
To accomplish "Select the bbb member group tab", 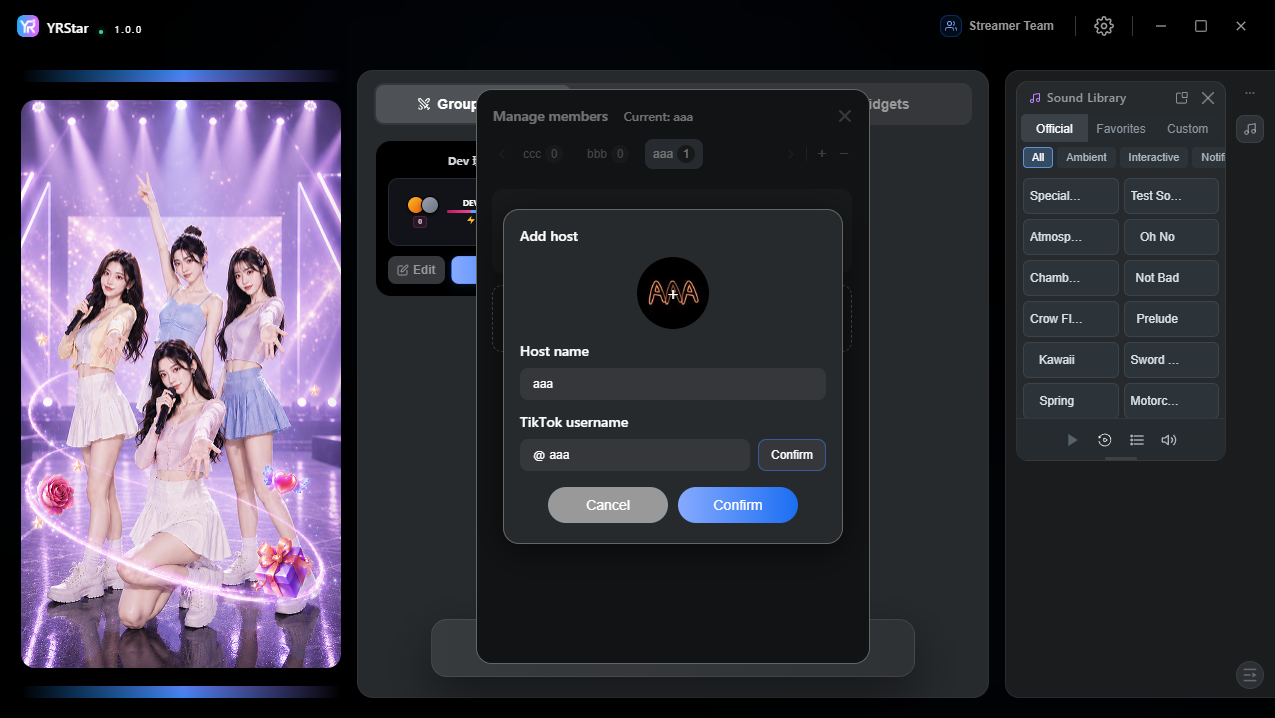I will click(606, 154).
